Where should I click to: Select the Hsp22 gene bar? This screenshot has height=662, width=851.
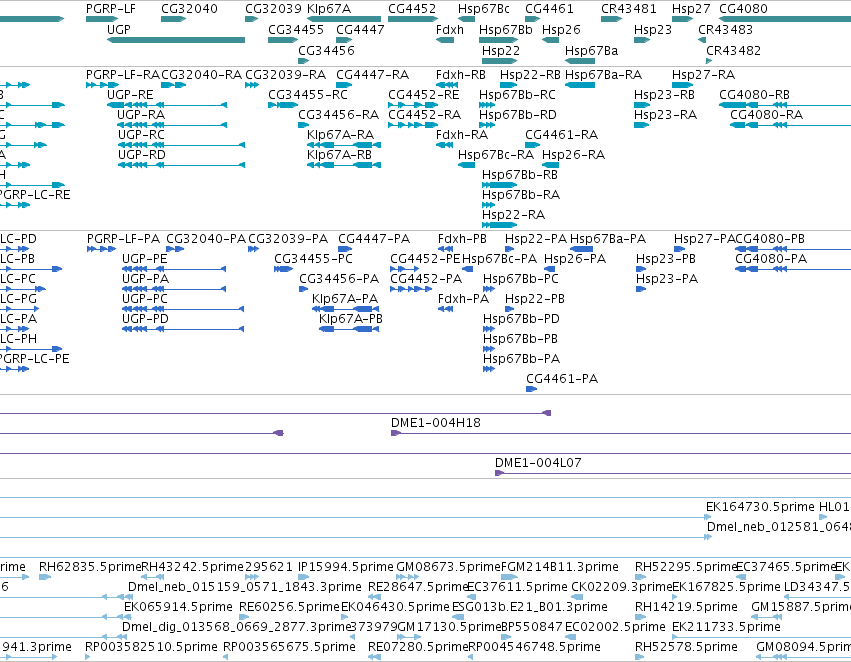(499, 61)
